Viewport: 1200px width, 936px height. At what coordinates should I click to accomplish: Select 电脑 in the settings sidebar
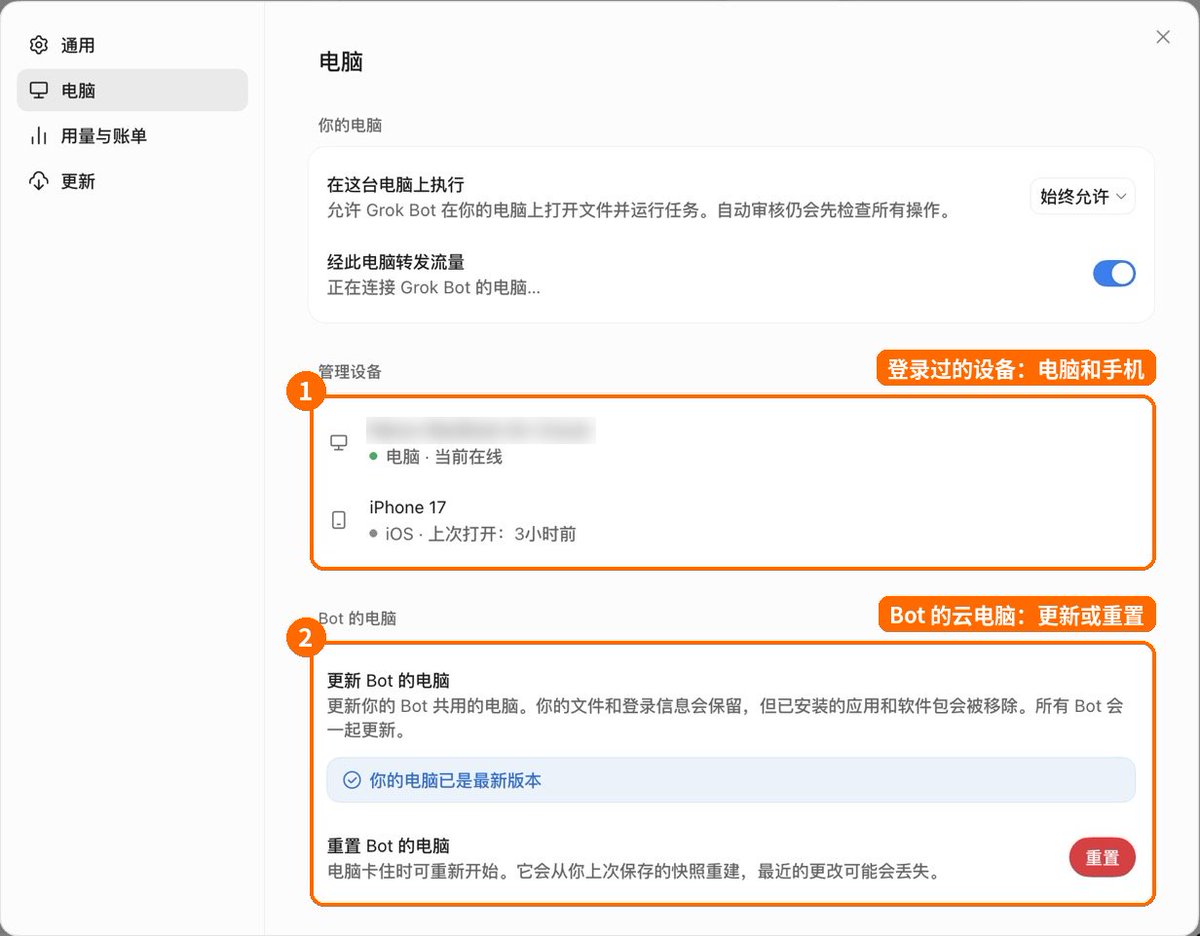click(x=132, y=90)
